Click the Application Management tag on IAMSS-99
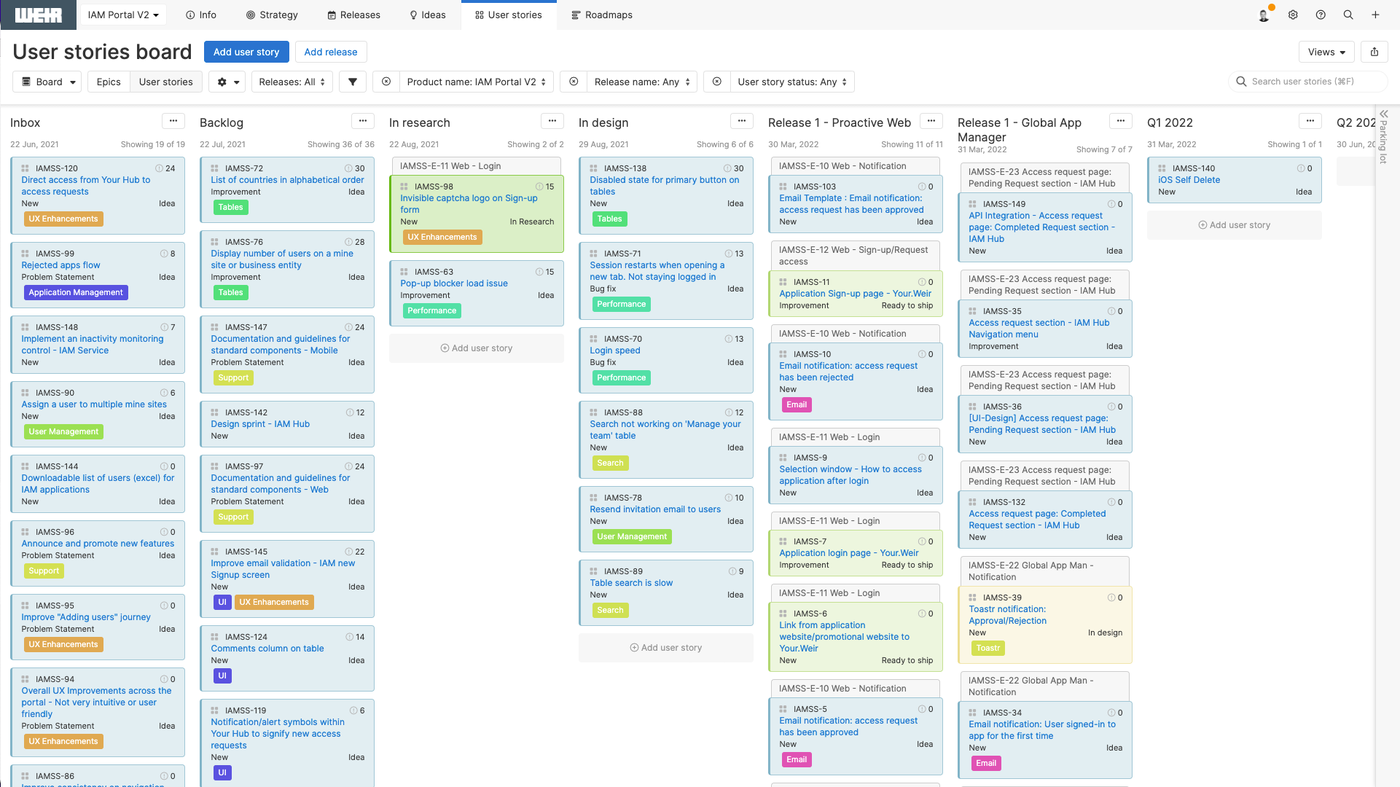 click(x=76, y=293)
